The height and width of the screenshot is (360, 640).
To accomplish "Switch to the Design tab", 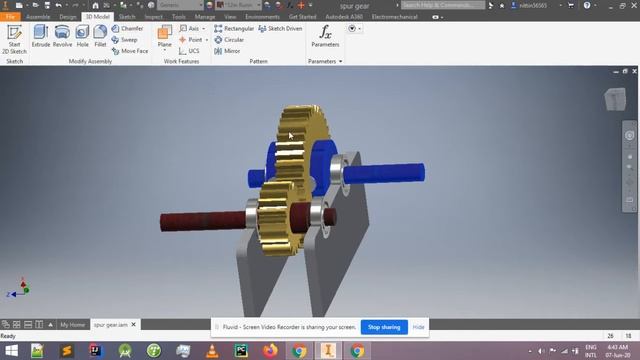I will tap(67, 17).
